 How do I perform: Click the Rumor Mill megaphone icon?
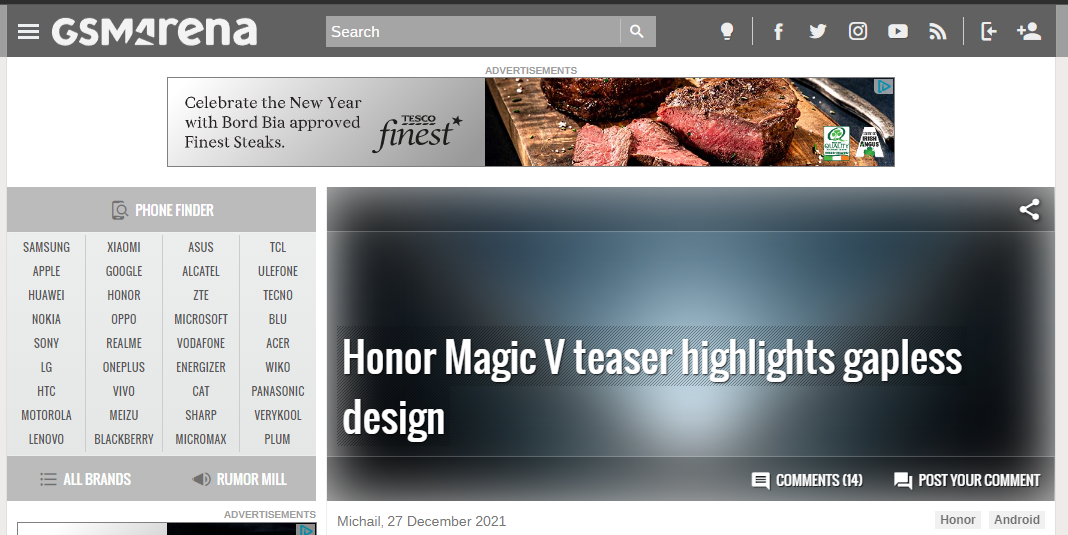click(202, 479)
